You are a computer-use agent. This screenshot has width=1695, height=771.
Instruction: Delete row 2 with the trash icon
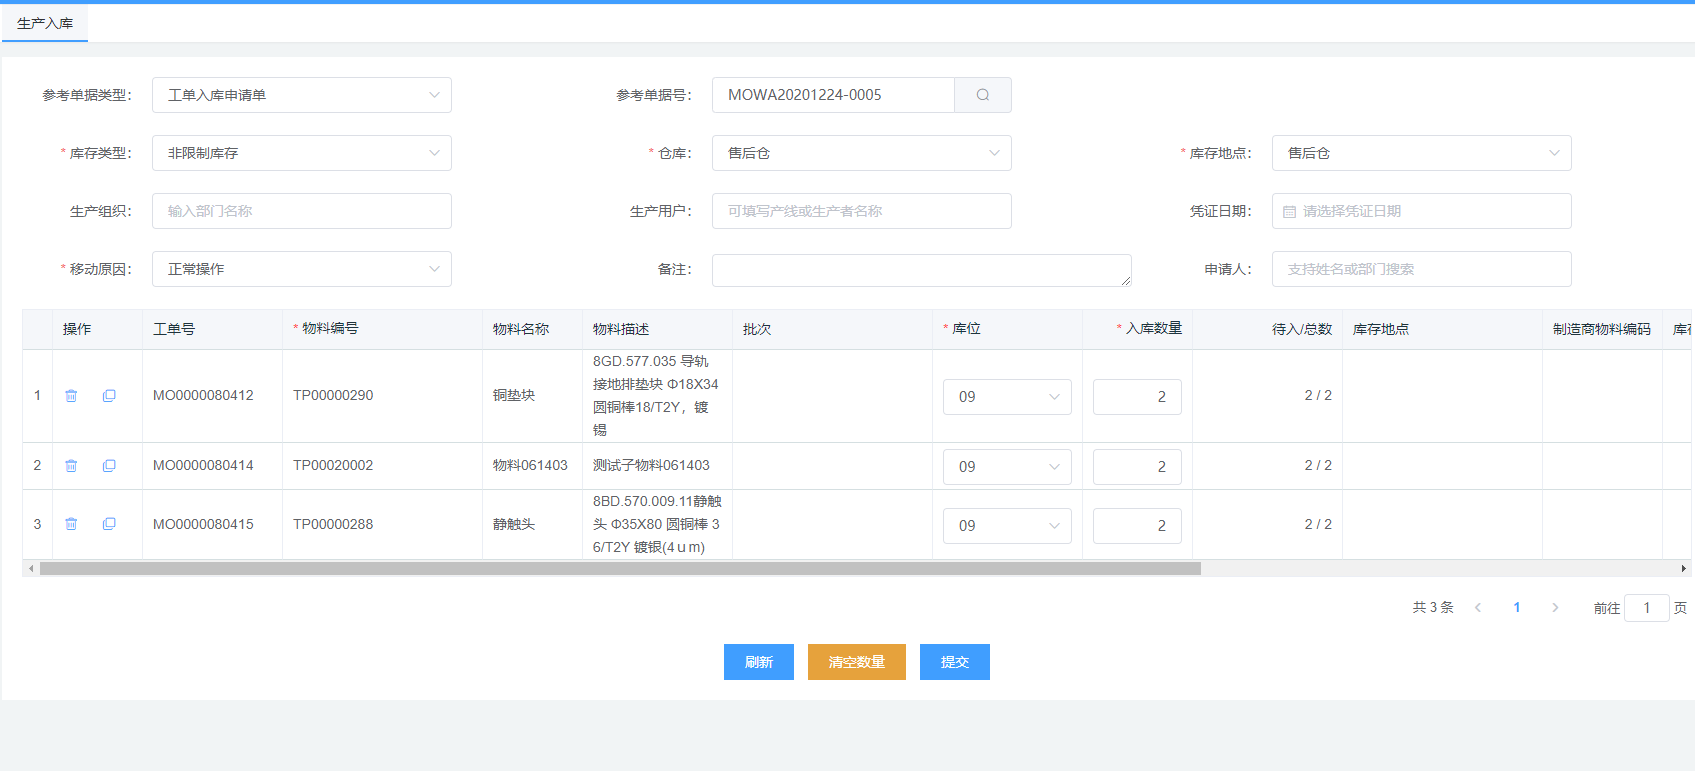(x=71, y=466)
